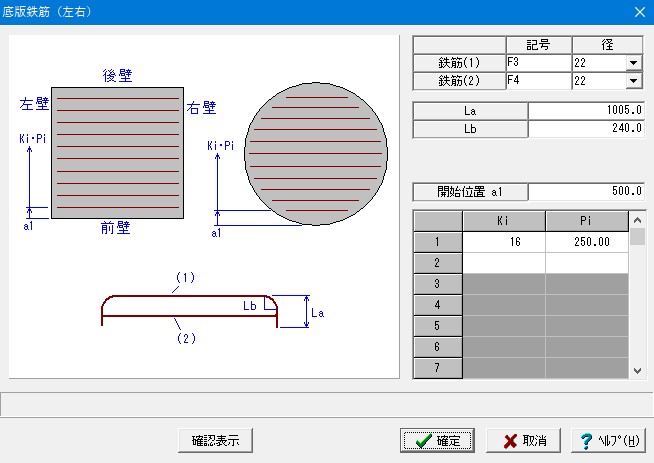
Task: Select Ki cell in row 1
Action: pyautogui.click(x=504, y=242)
